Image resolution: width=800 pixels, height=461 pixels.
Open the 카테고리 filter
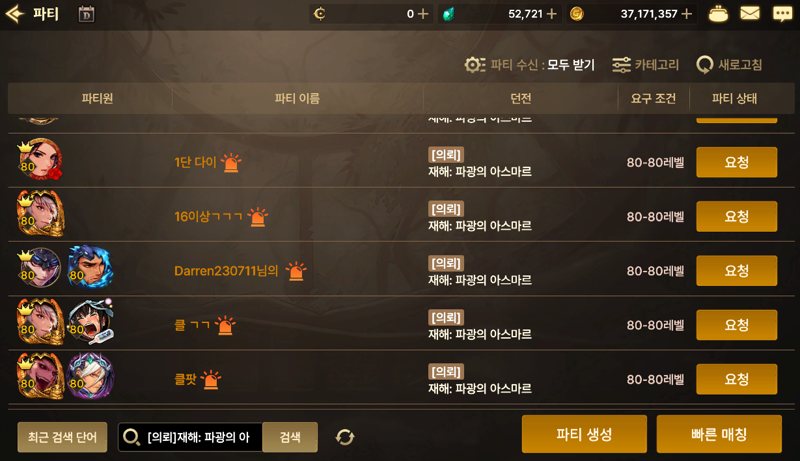click(645, 65)
